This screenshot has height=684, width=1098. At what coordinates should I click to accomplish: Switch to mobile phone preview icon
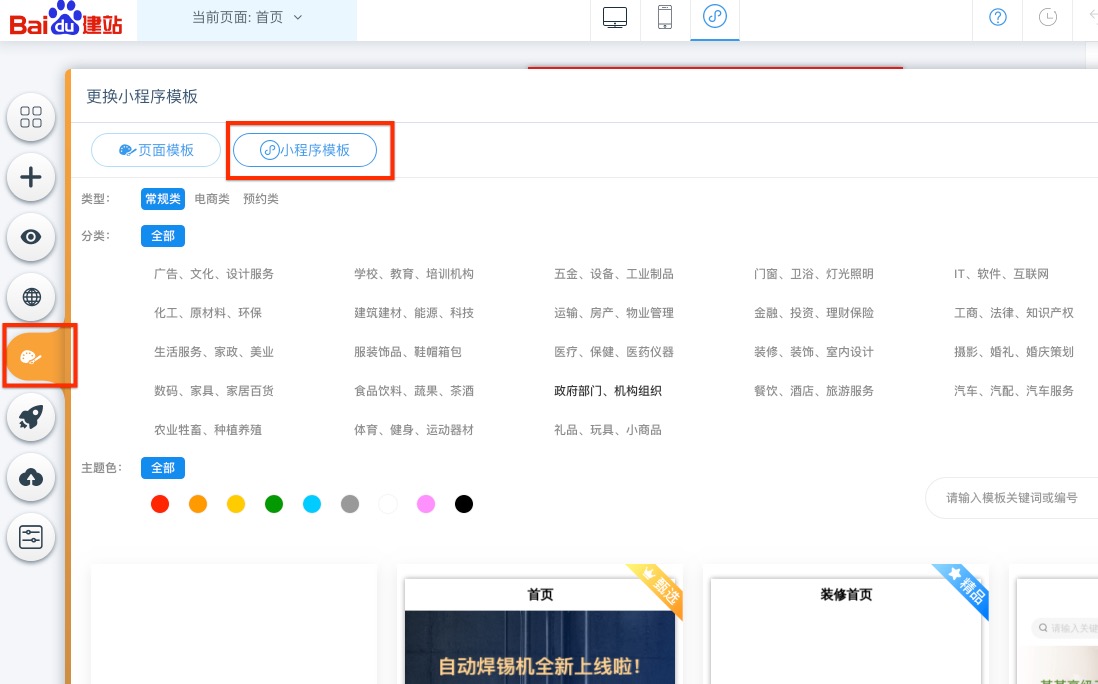point(664,18)
